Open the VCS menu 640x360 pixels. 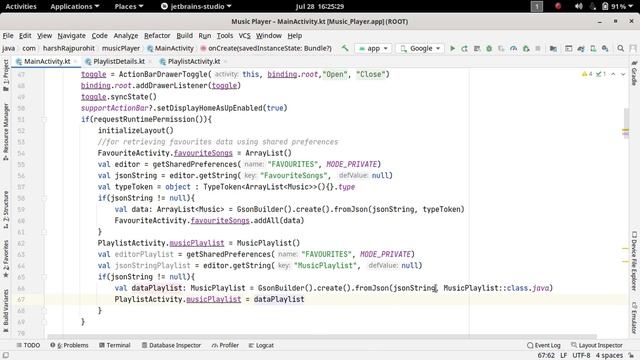pyautogui.click(x=244, y=36)
